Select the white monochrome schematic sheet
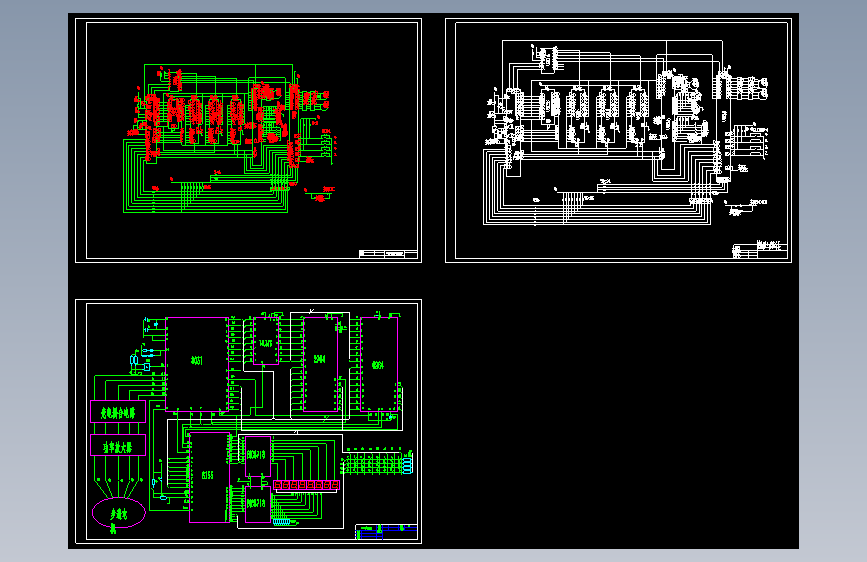This screenshot has width=867, height=562. [x=618, y=140]
